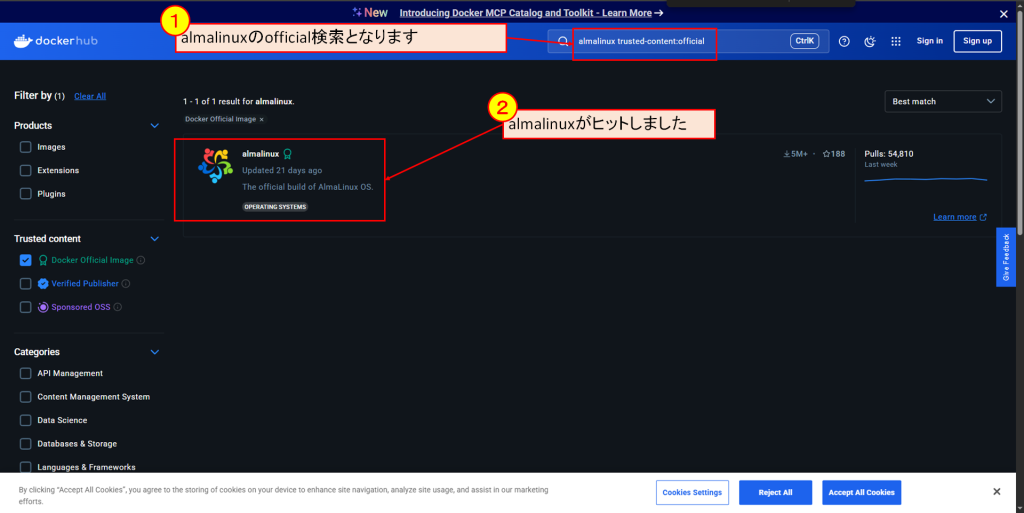
Task: Click Accept All Cookies
Action: (x=861, y=493)
